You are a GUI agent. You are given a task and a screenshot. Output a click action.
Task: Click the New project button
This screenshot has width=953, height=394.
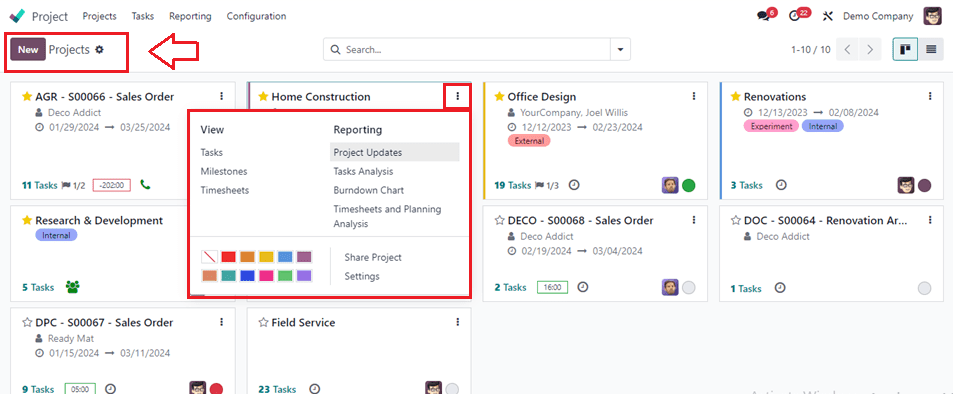pos(28,50)
